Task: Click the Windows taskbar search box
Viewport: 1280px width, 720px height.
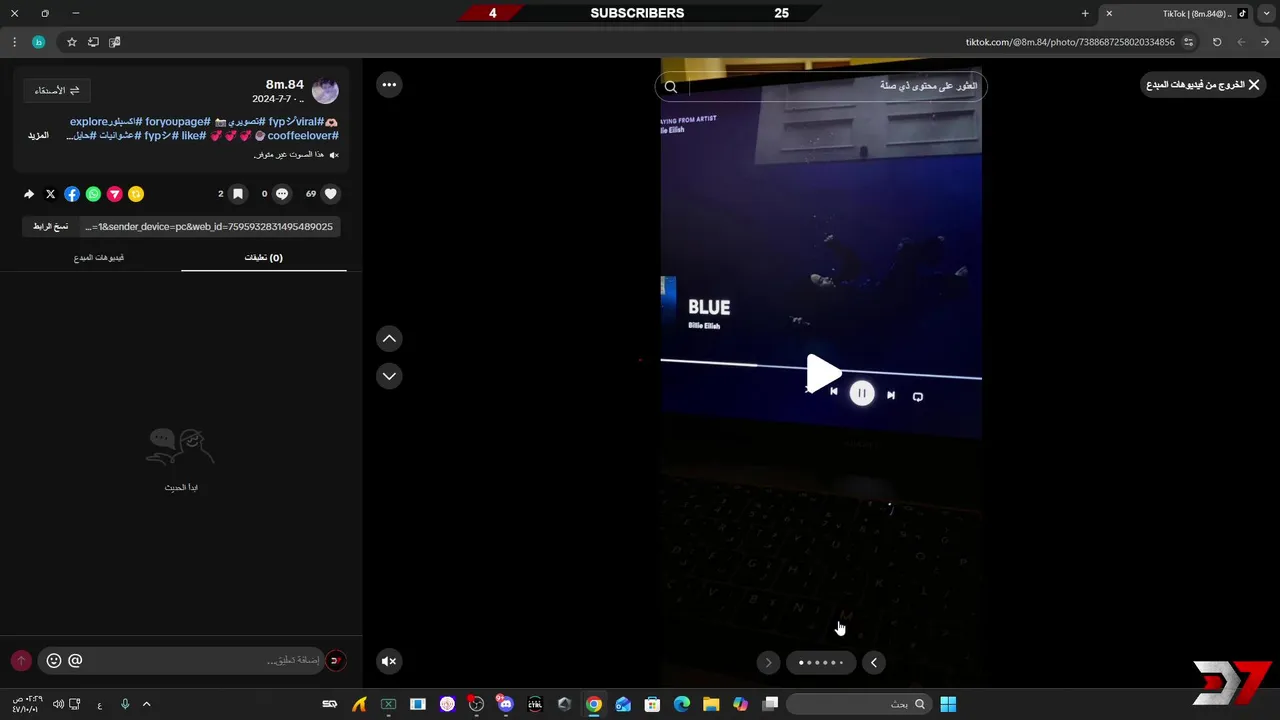Action: (x=859, y=704)
